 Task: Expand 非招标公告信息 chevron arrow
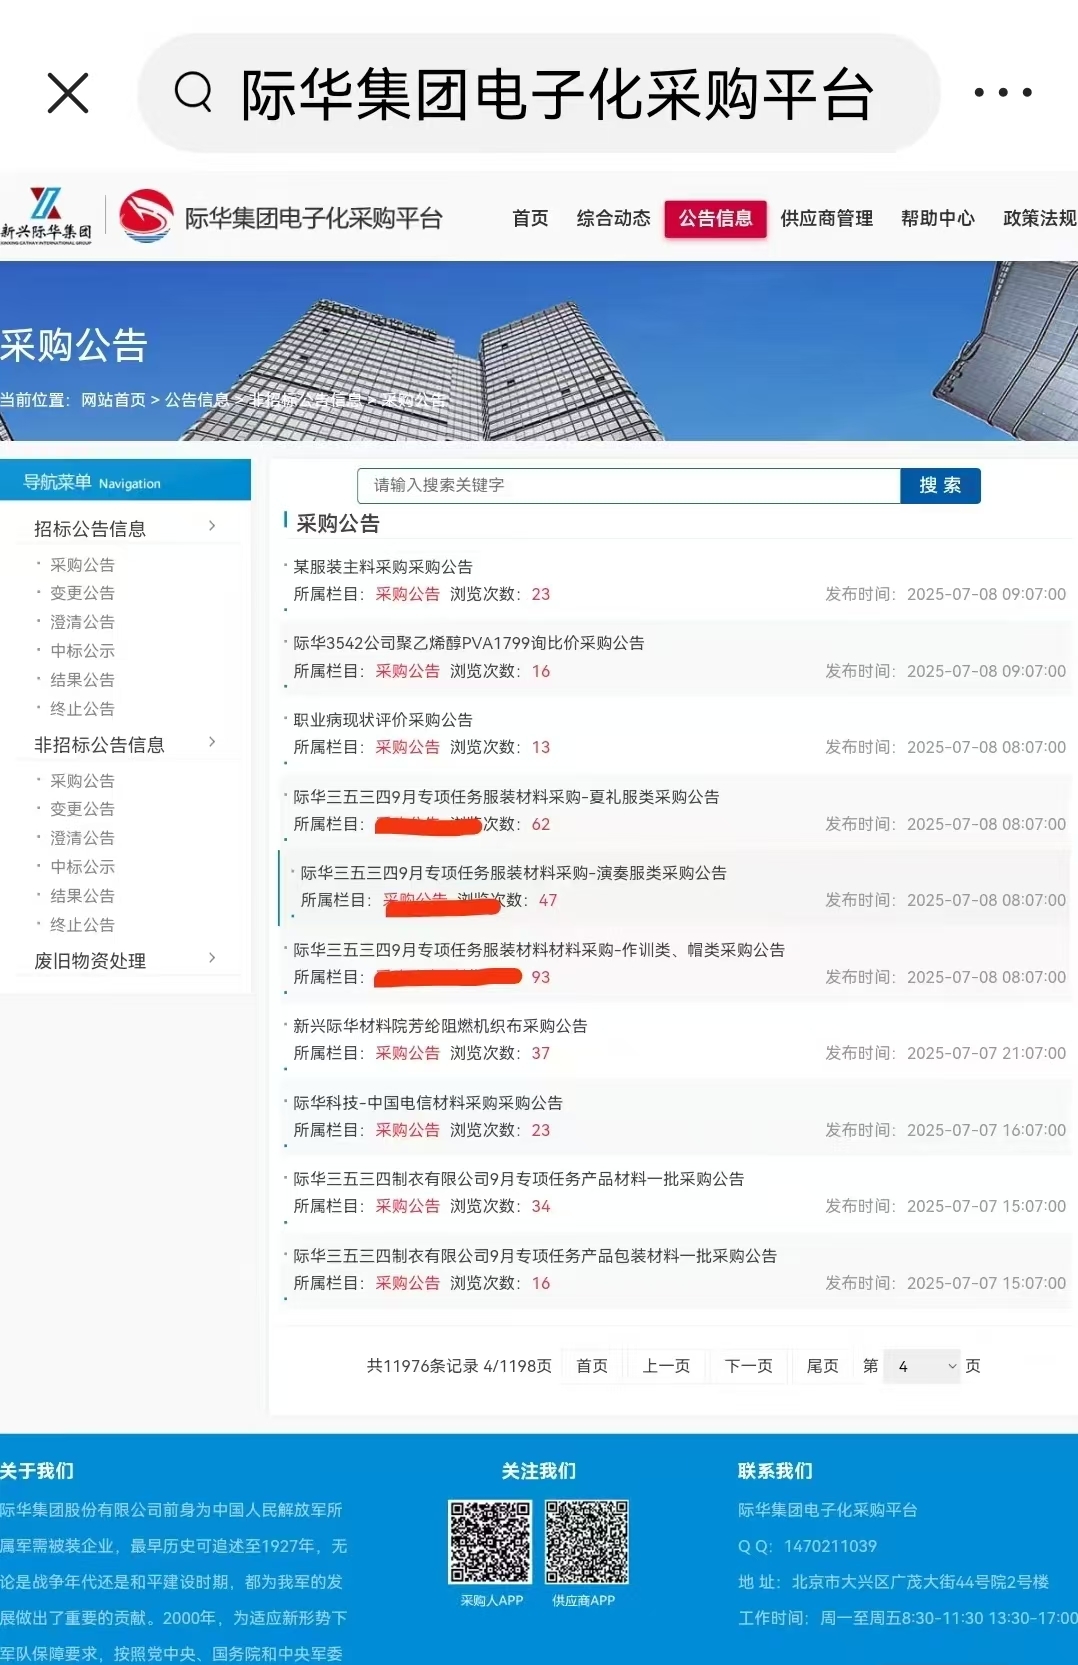tap(212, 742)
